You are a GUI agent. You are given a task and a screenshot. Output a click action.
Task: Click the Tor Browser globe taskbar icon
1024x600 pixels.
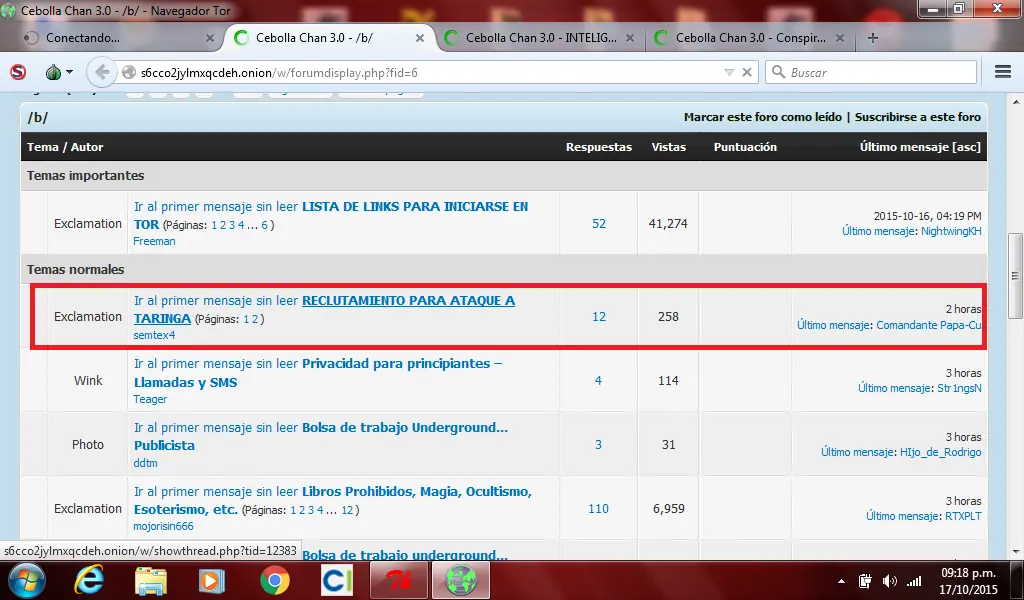click(x=461, y=580)
